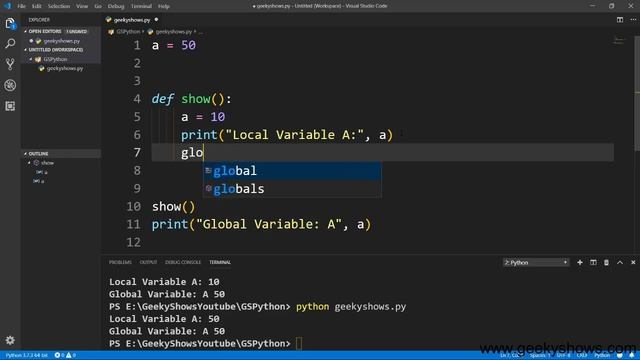Click the notifications bell in status bar
Viewport: 640px width, 360px height.
click(632, 356)
